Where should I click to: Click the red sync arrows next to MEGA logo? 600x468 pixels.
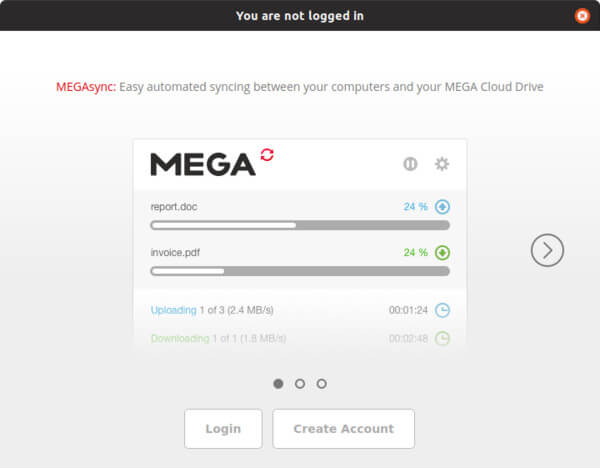267,155
